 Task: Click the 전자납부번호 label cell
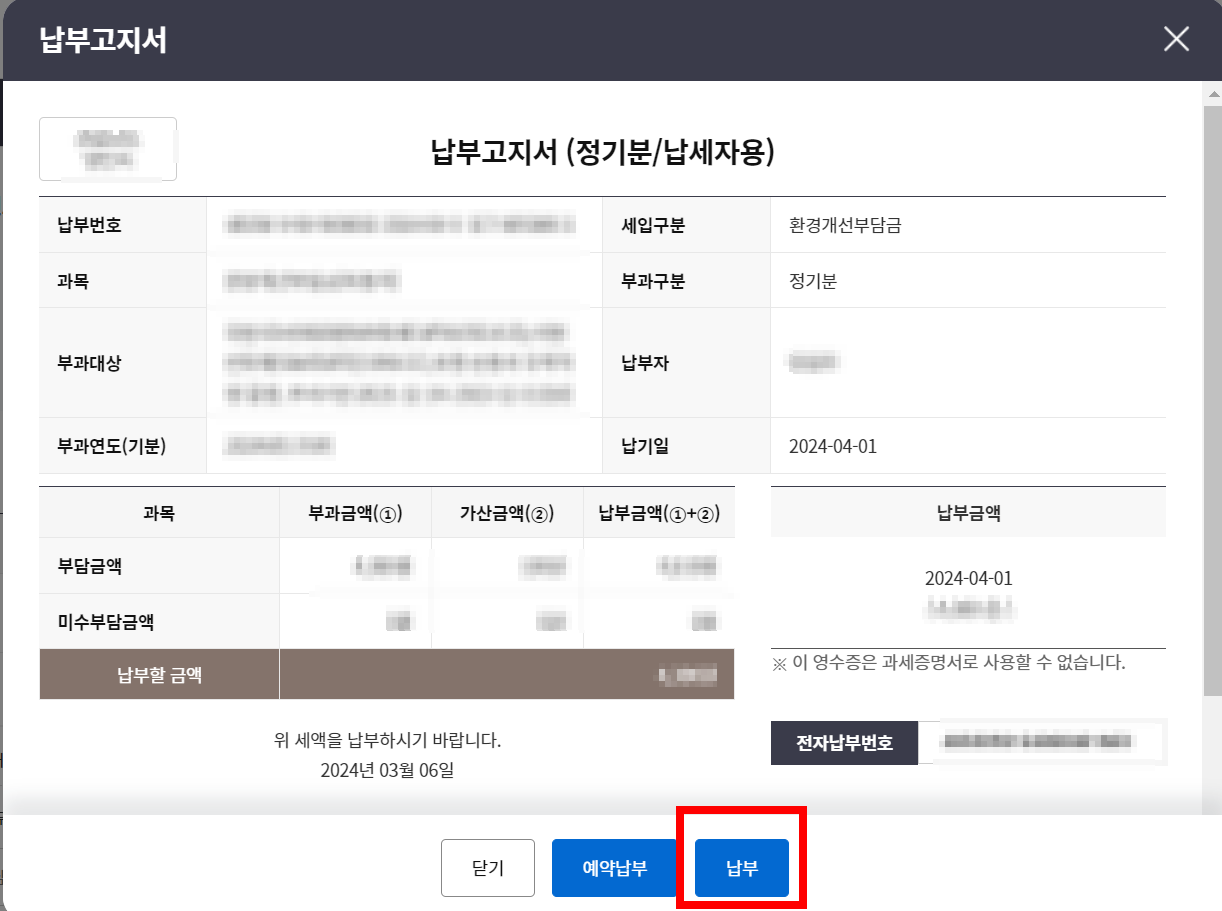click(x=843, y=743)
